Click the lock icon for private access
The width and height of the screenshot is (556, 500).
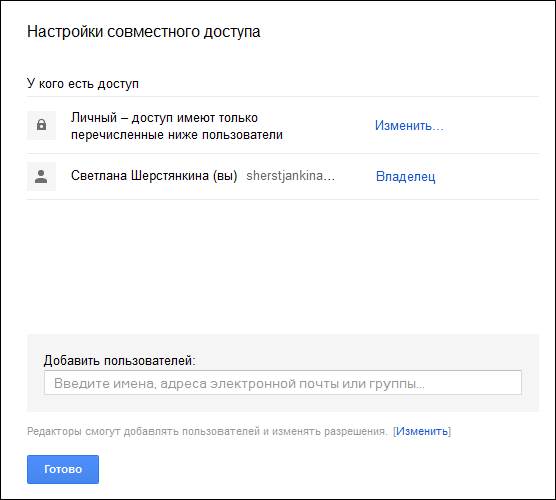click(x=41, y=125)
